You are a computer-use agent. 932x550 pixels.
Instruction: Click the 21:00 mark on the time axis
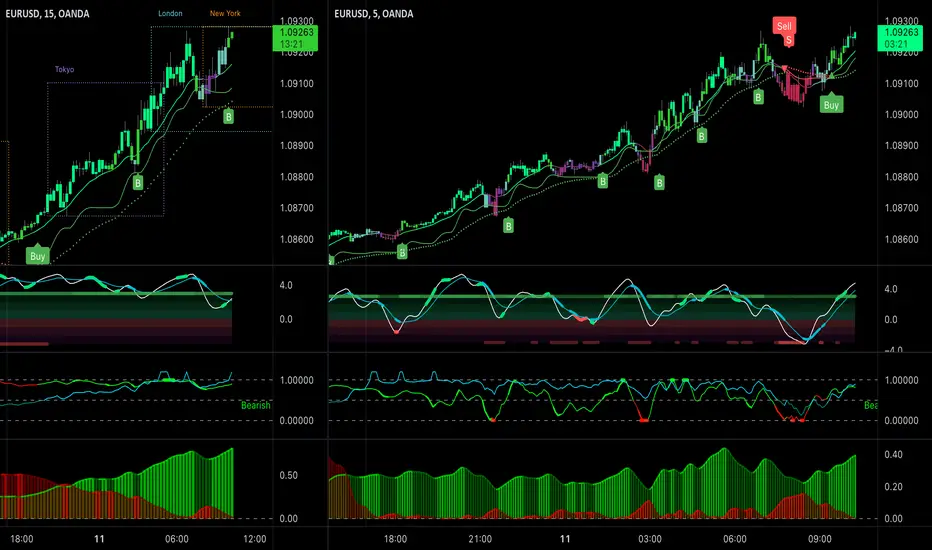pos(480,537)
